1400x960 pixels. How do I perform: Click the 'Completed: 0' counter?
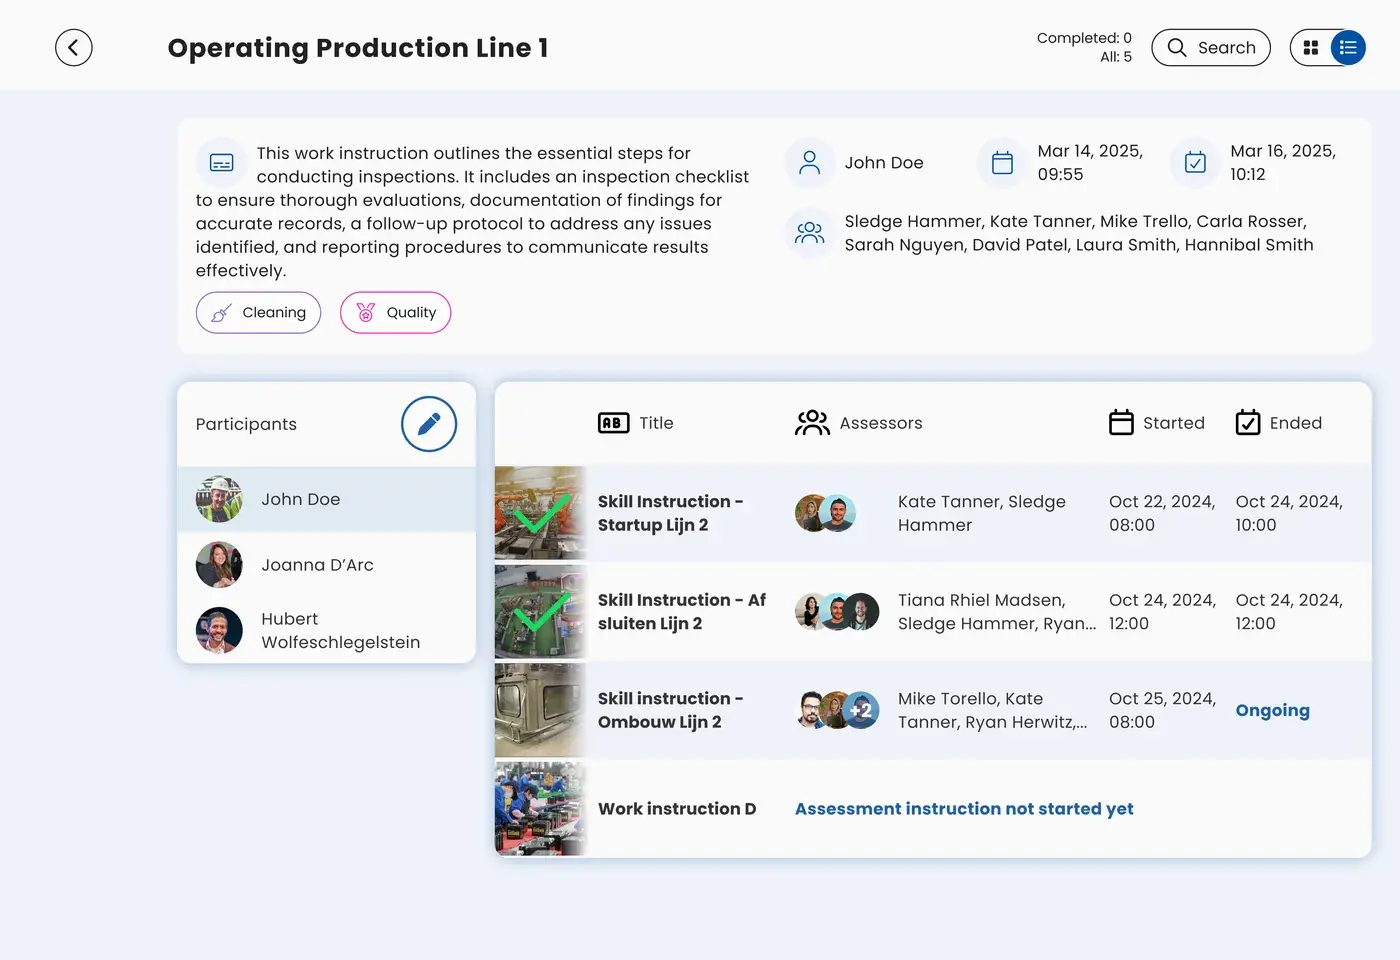(1084, 38)
